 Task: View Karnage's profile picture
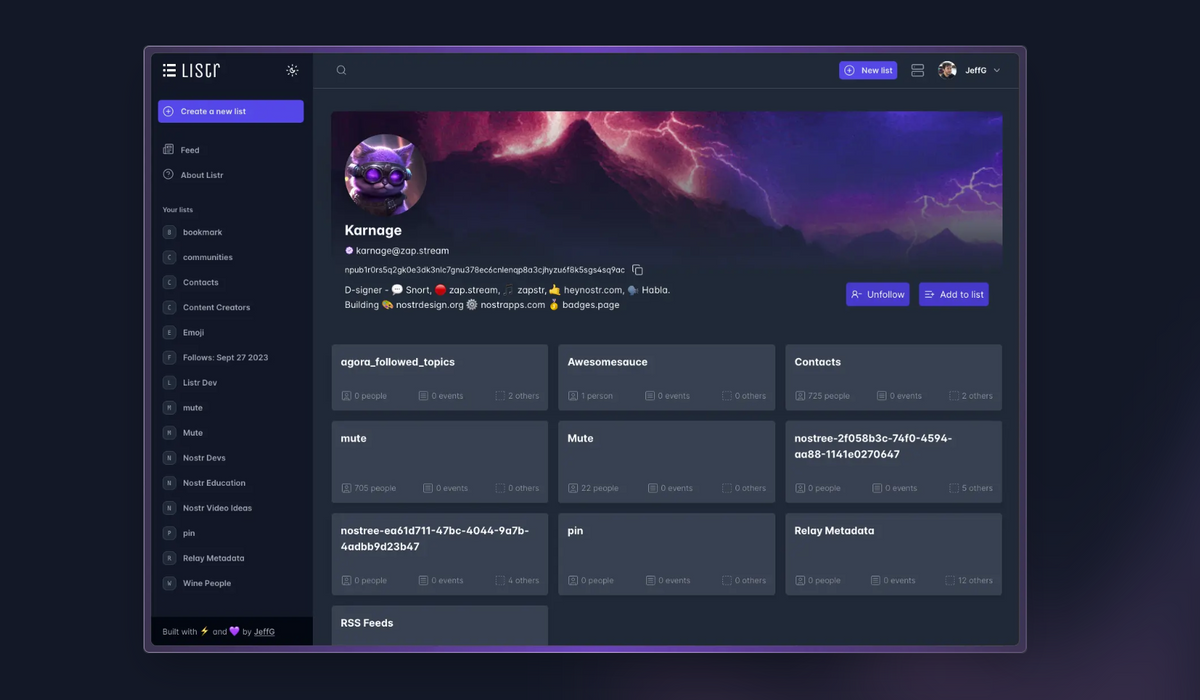tap(386, 175)
